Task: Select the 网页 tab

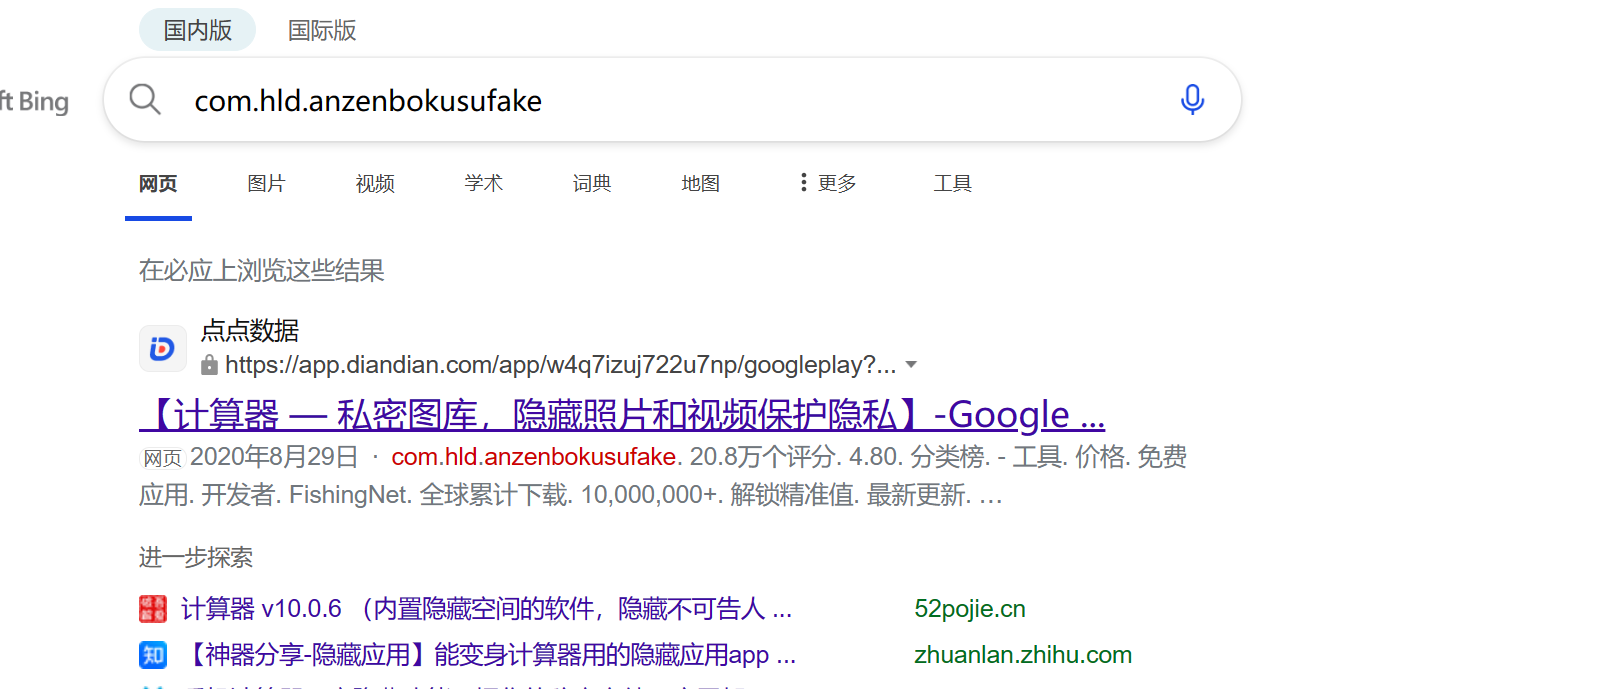Action: [158, 183]
